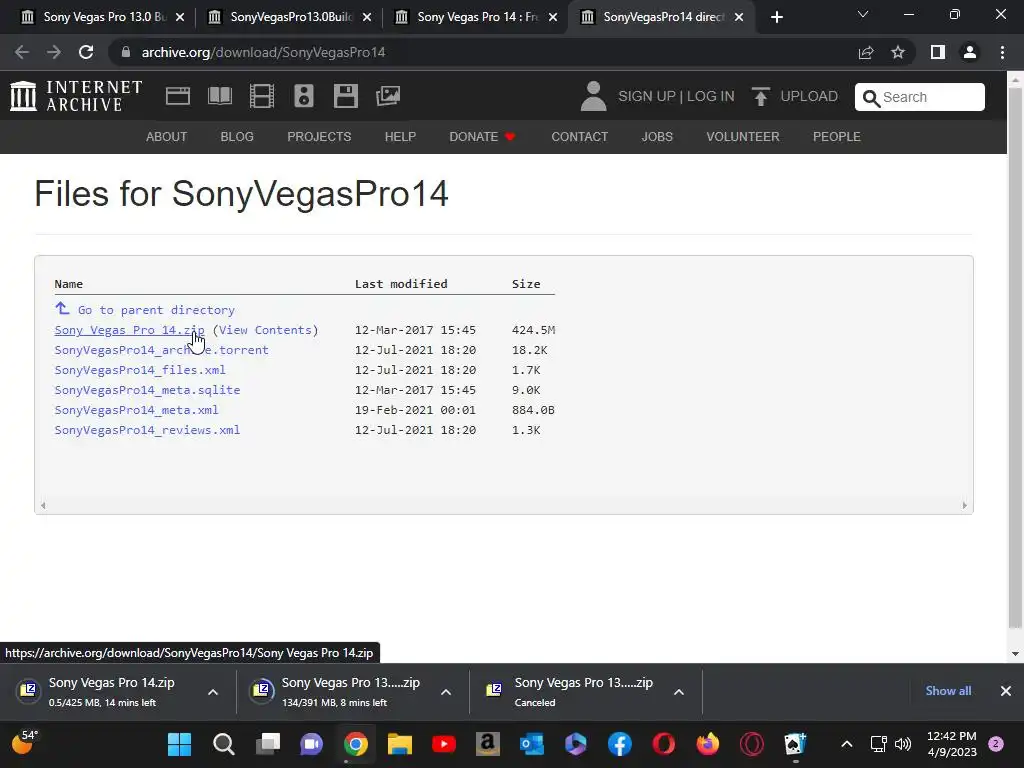Open the CONTACT menu item
This screenshot has width=1024, height=768.
point(579,136)
